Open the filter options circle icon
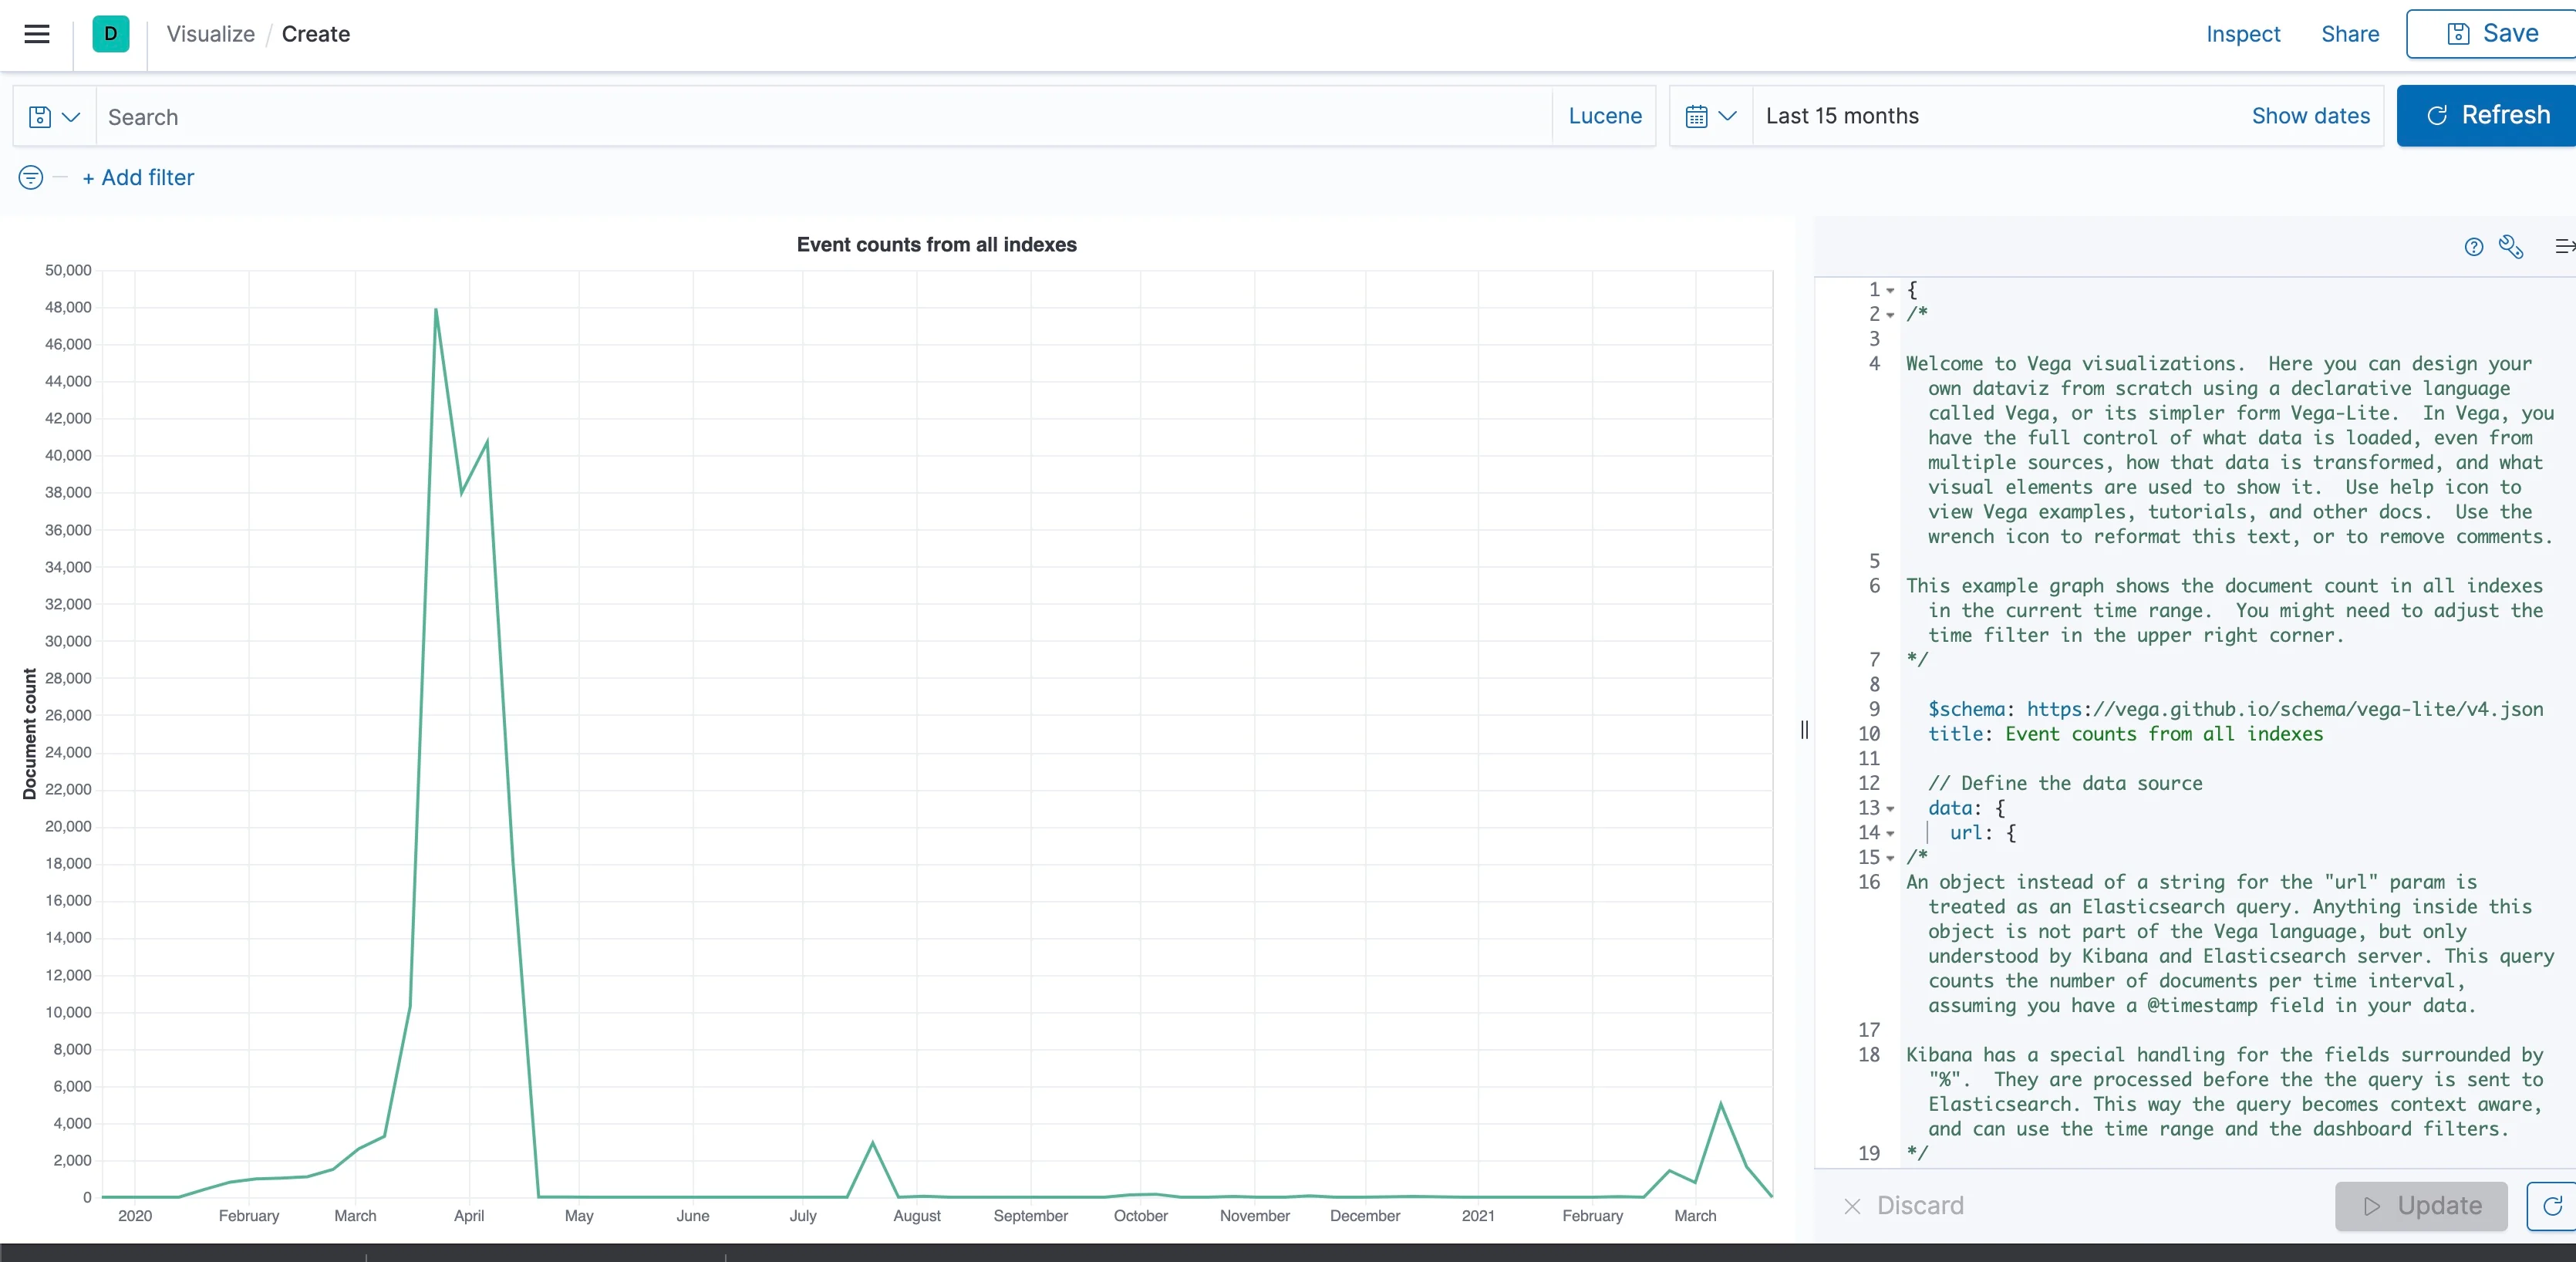2576x1262 pixels. tap(31, 178)
